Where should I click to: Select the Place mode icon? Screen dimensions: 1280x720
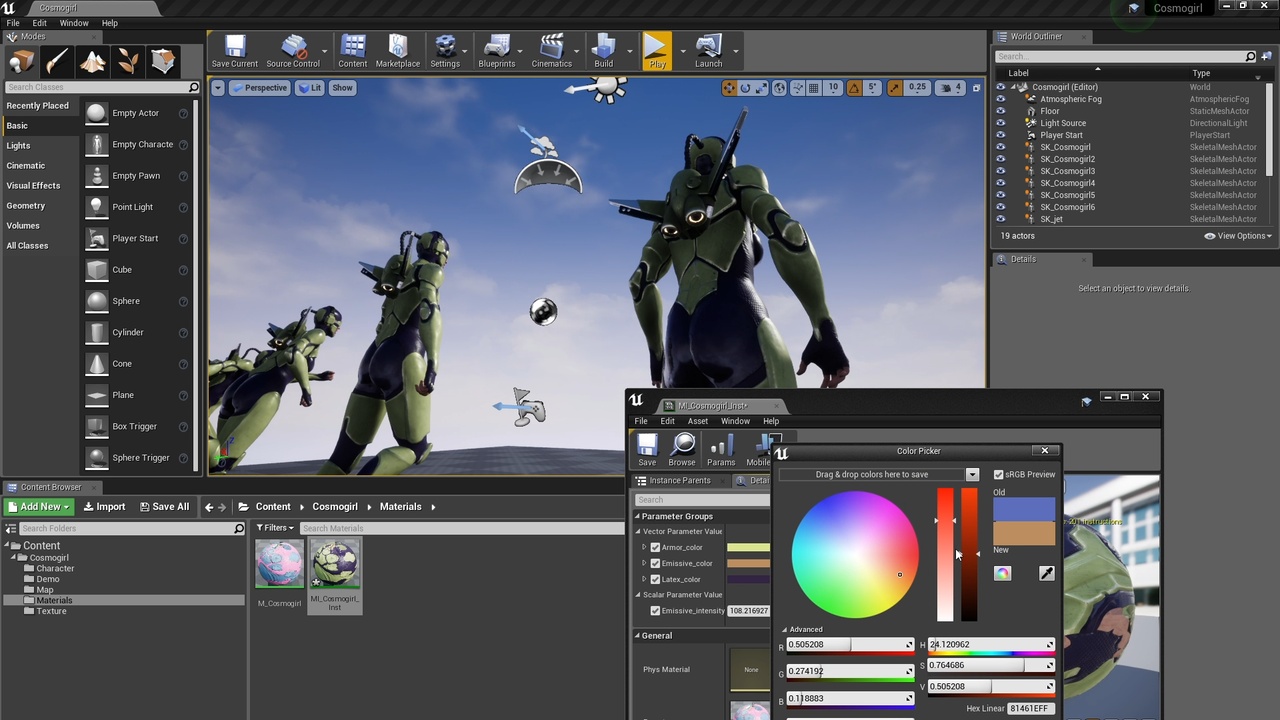point(21,62)
